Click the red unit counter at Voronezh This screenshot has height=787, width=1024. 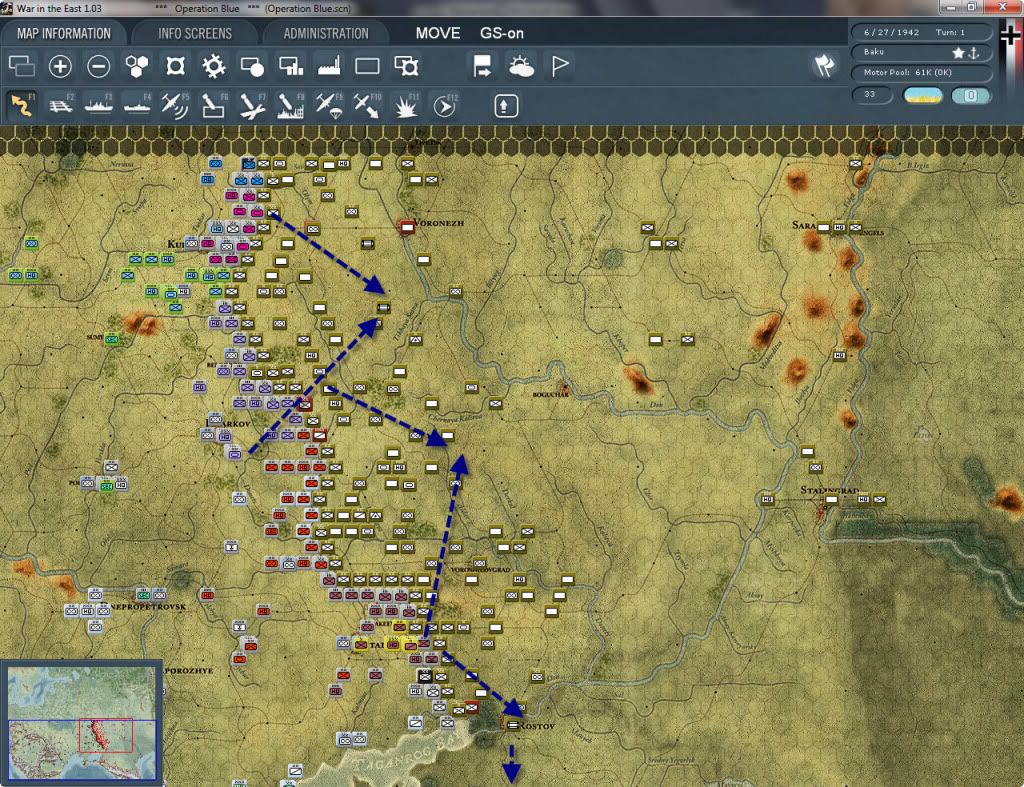407,227
